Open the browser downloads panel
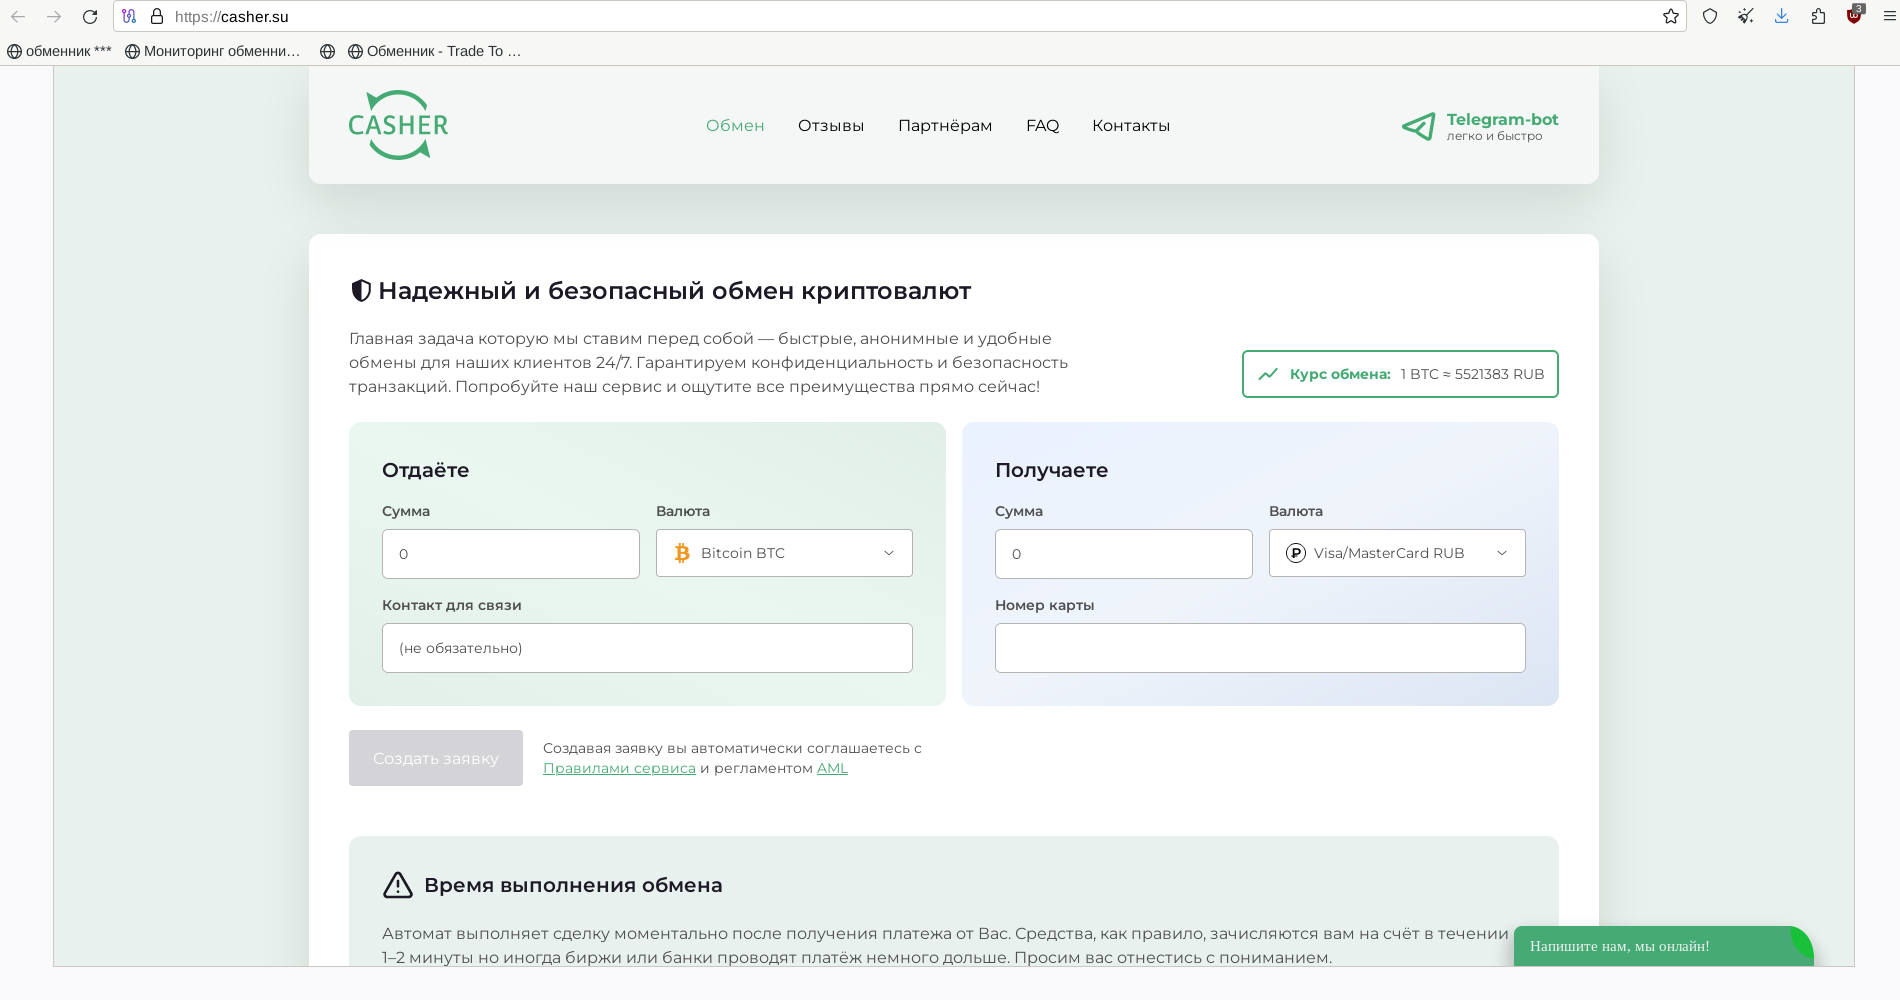The image size is (1900, 1000). click(x=1781, y=16)
